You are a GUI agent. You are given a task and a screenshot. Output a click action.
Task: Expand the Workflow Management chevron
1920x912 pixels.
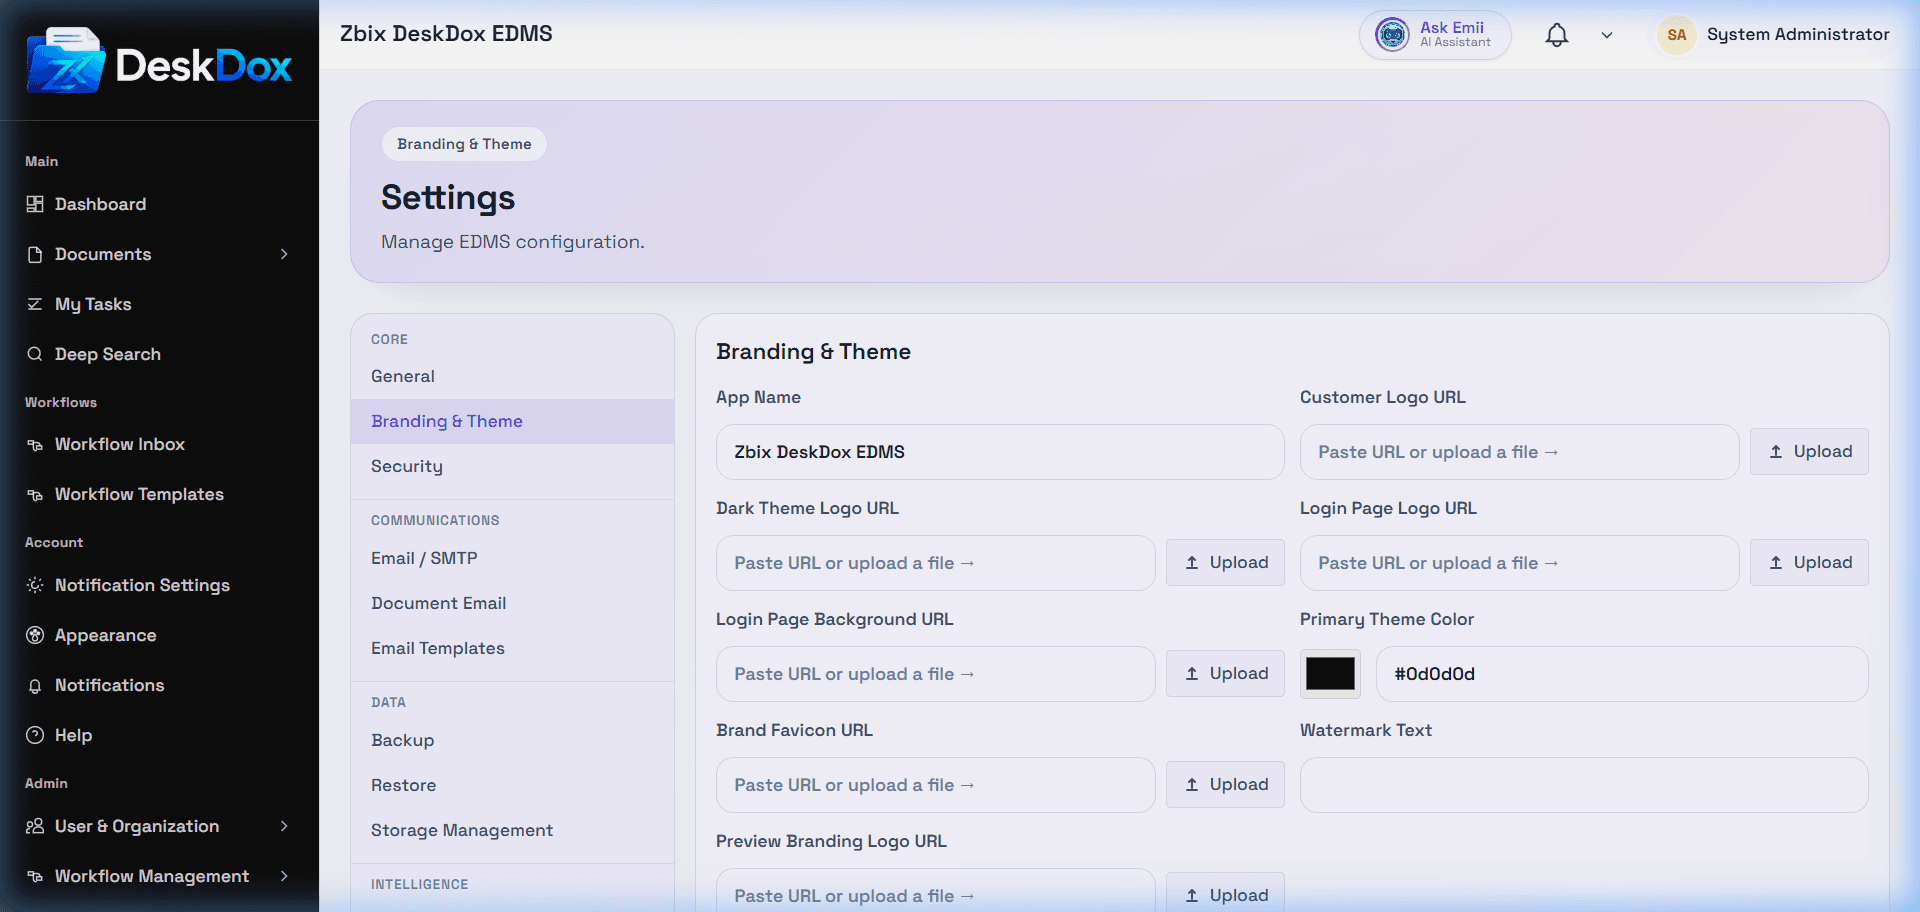coord(284,876)
